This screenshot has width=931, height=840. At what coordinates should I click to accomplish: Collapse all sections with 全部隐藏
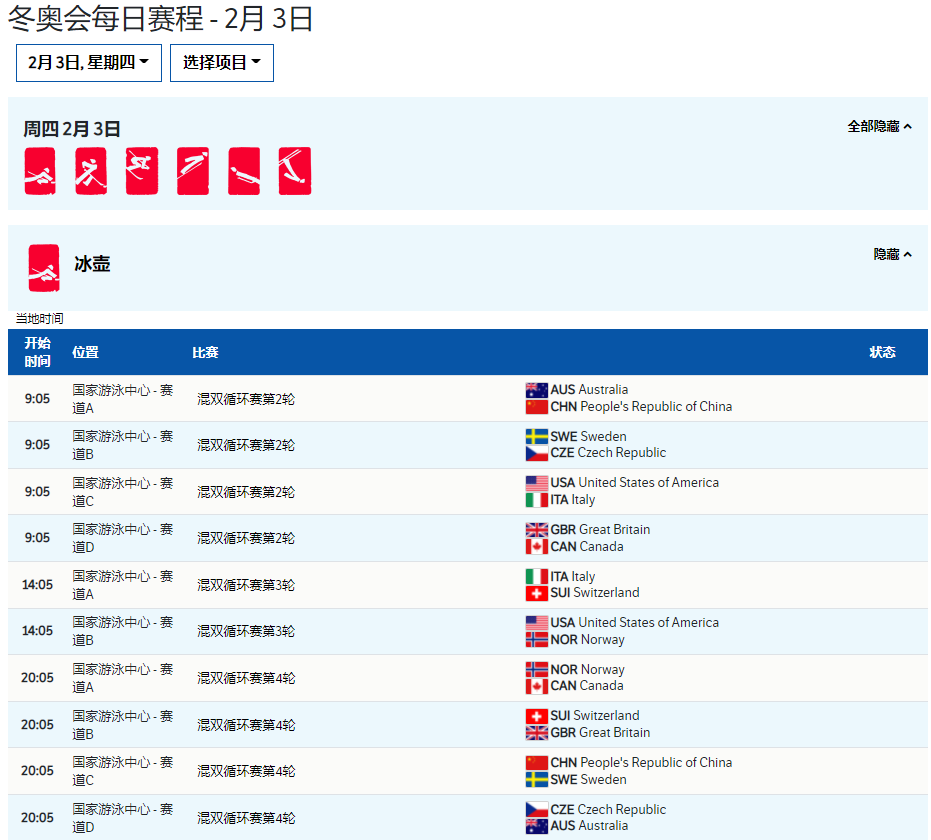[x=879, y=127]
